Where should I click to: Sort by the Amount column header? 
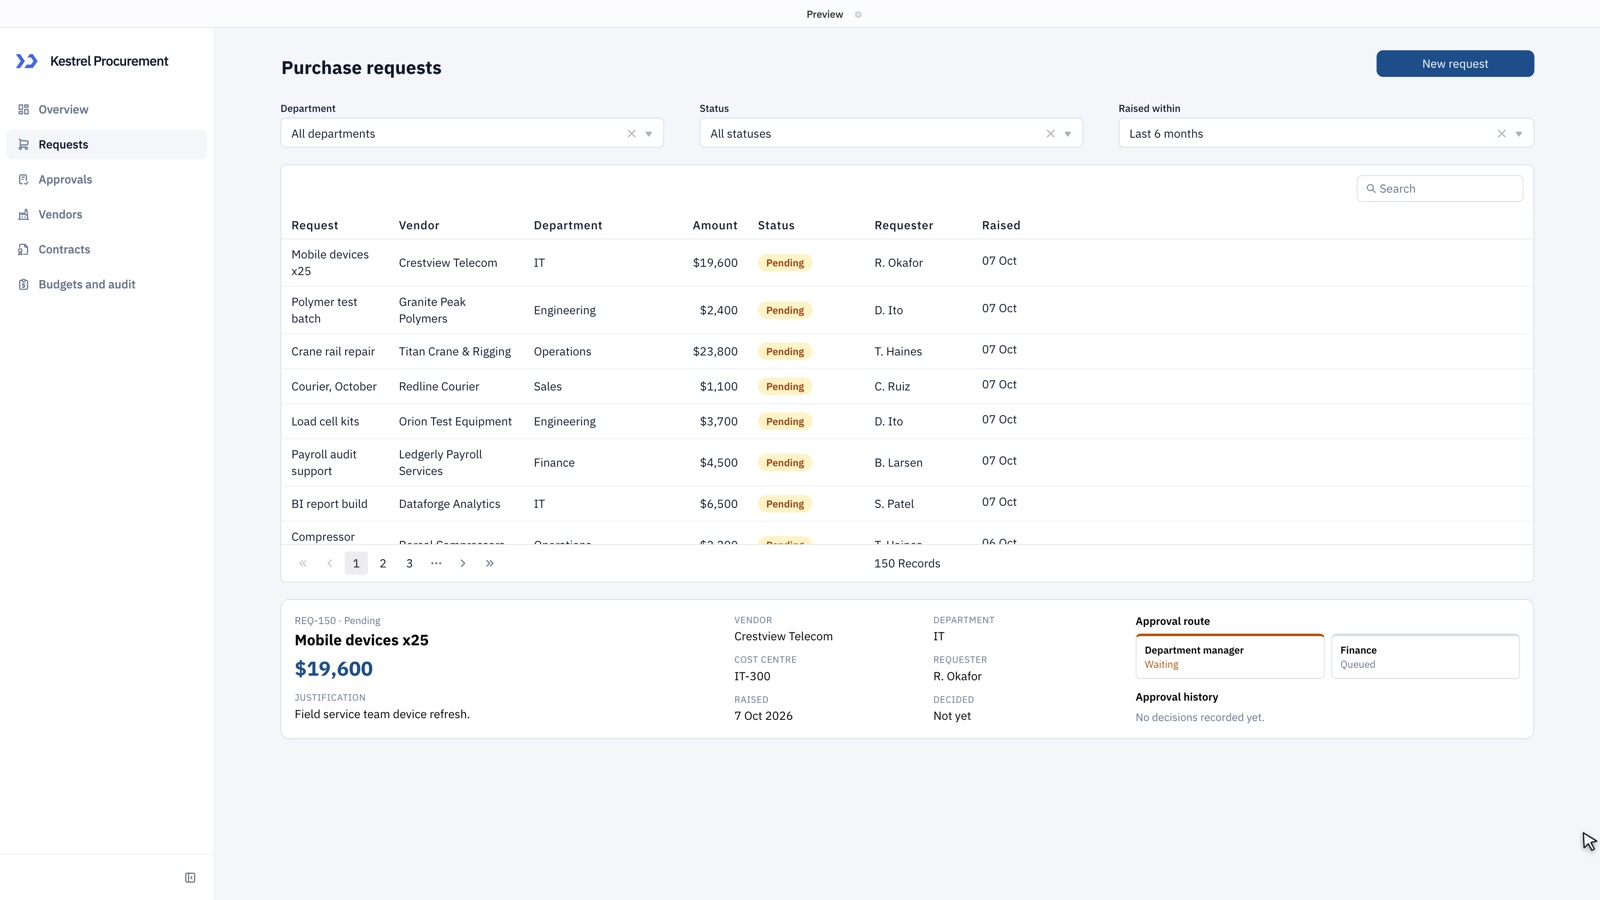click(715, 225)
